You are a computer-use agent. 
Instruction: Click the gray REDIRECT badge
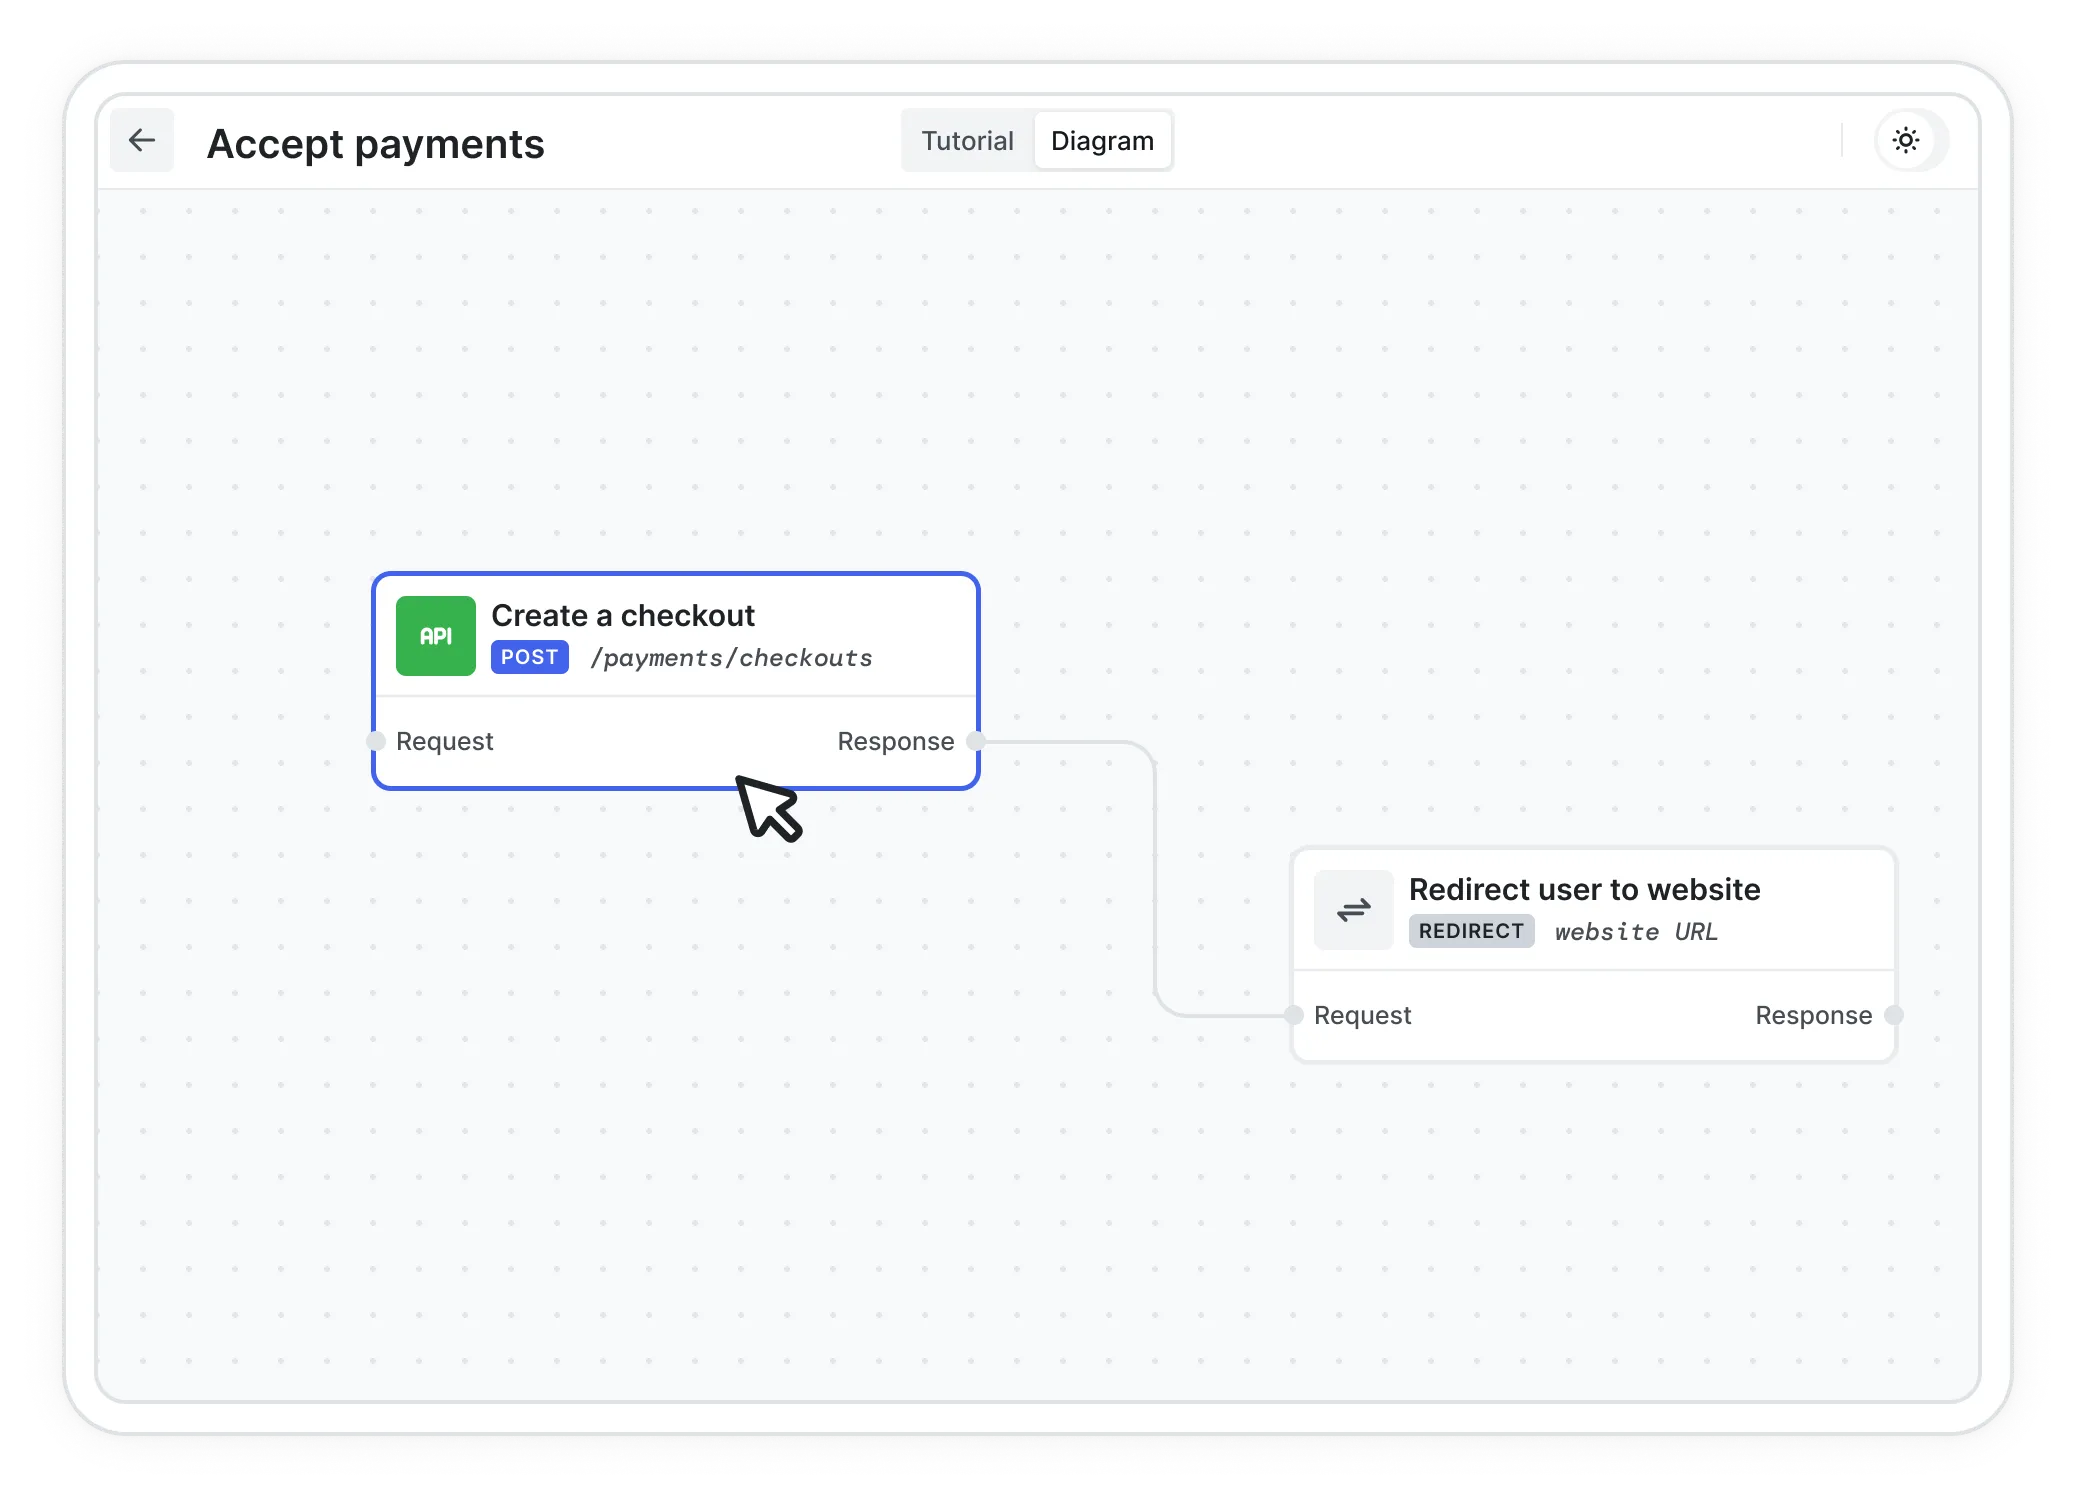[x=1471, y=931]
